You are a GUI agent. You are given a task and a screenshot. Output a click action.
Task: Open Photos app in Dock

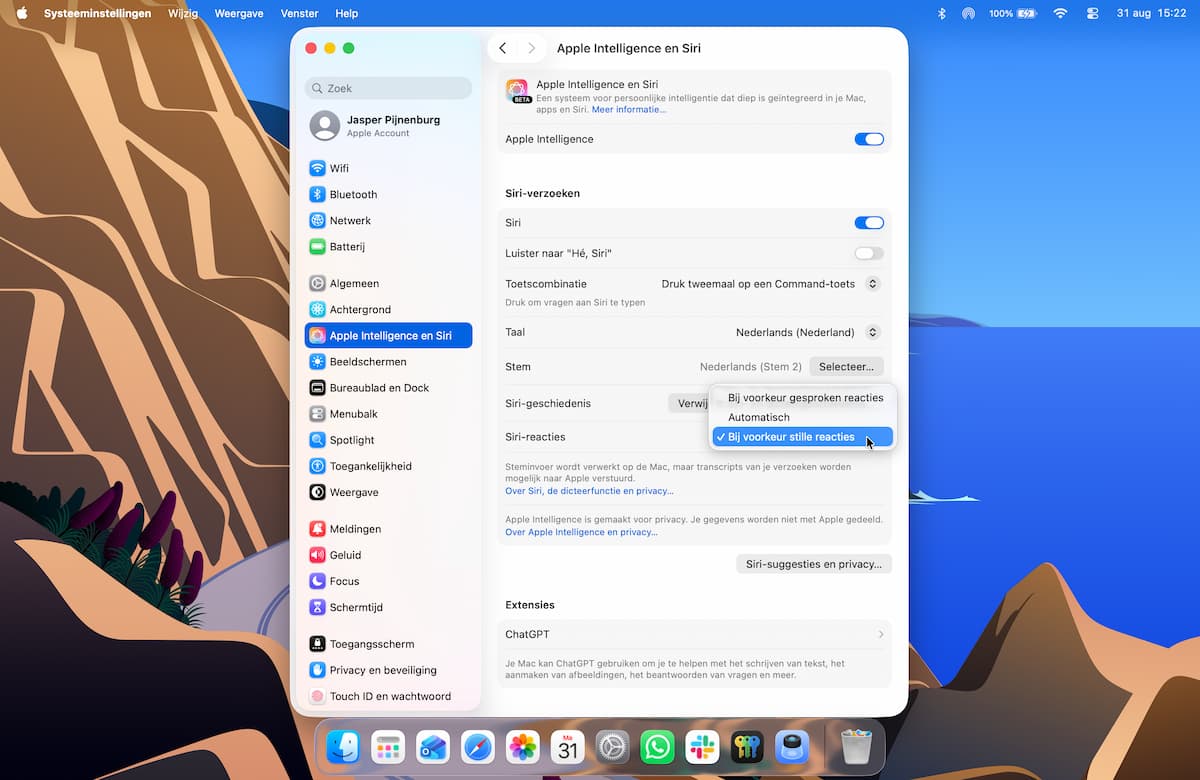coord(523,746)
